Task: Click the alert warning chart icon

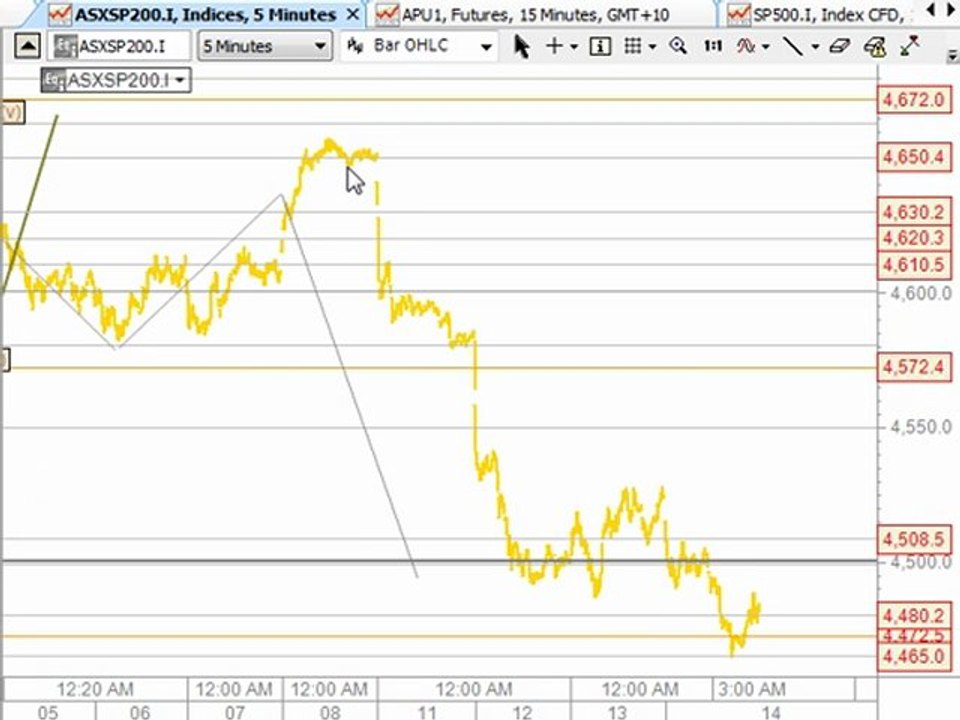Action: (875, 47)
